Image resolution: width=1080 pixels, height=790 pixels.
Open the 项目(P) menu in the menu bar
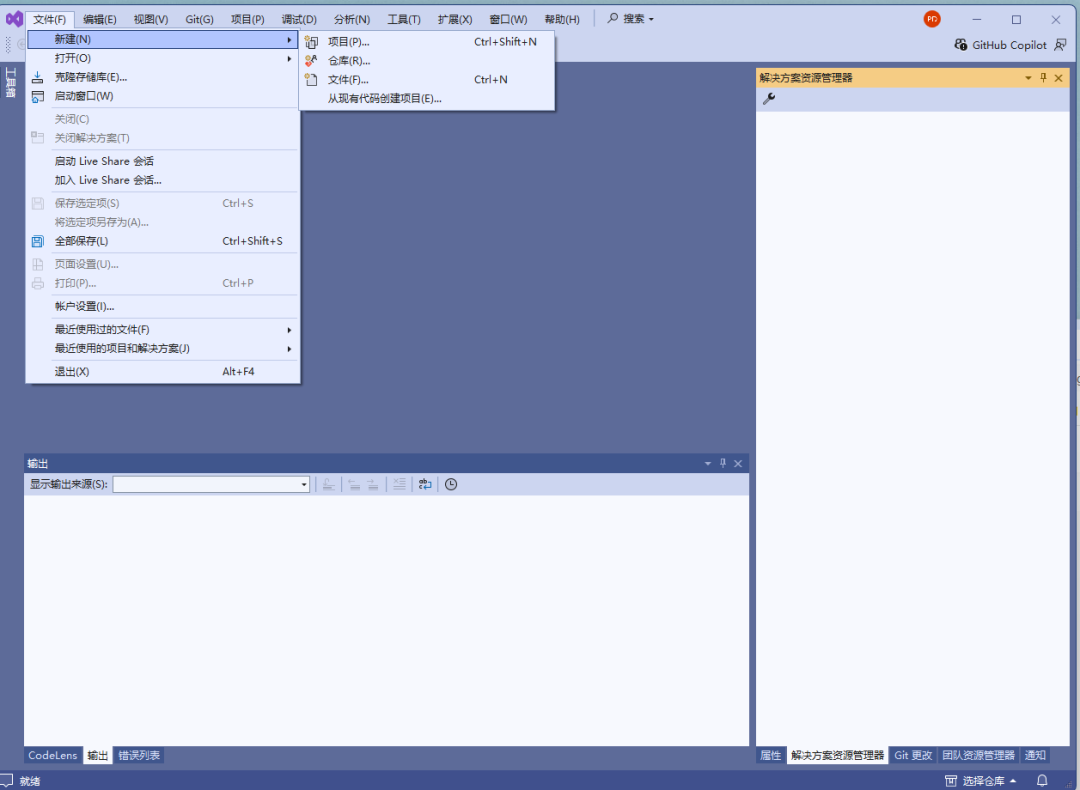(x=248, y=19)
